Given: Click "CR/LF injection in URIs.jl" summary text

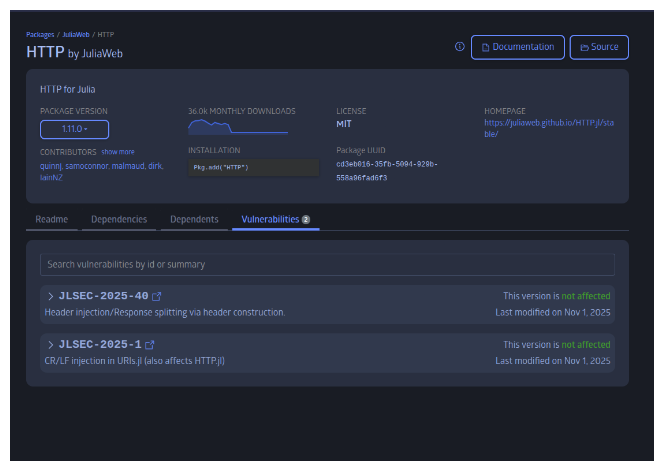Looking at the screenshot, I should (134, 361).
